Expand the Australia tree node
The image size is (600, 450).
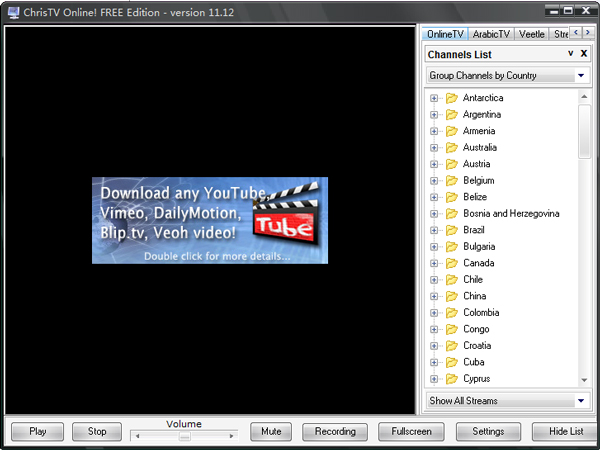point(434,148)
